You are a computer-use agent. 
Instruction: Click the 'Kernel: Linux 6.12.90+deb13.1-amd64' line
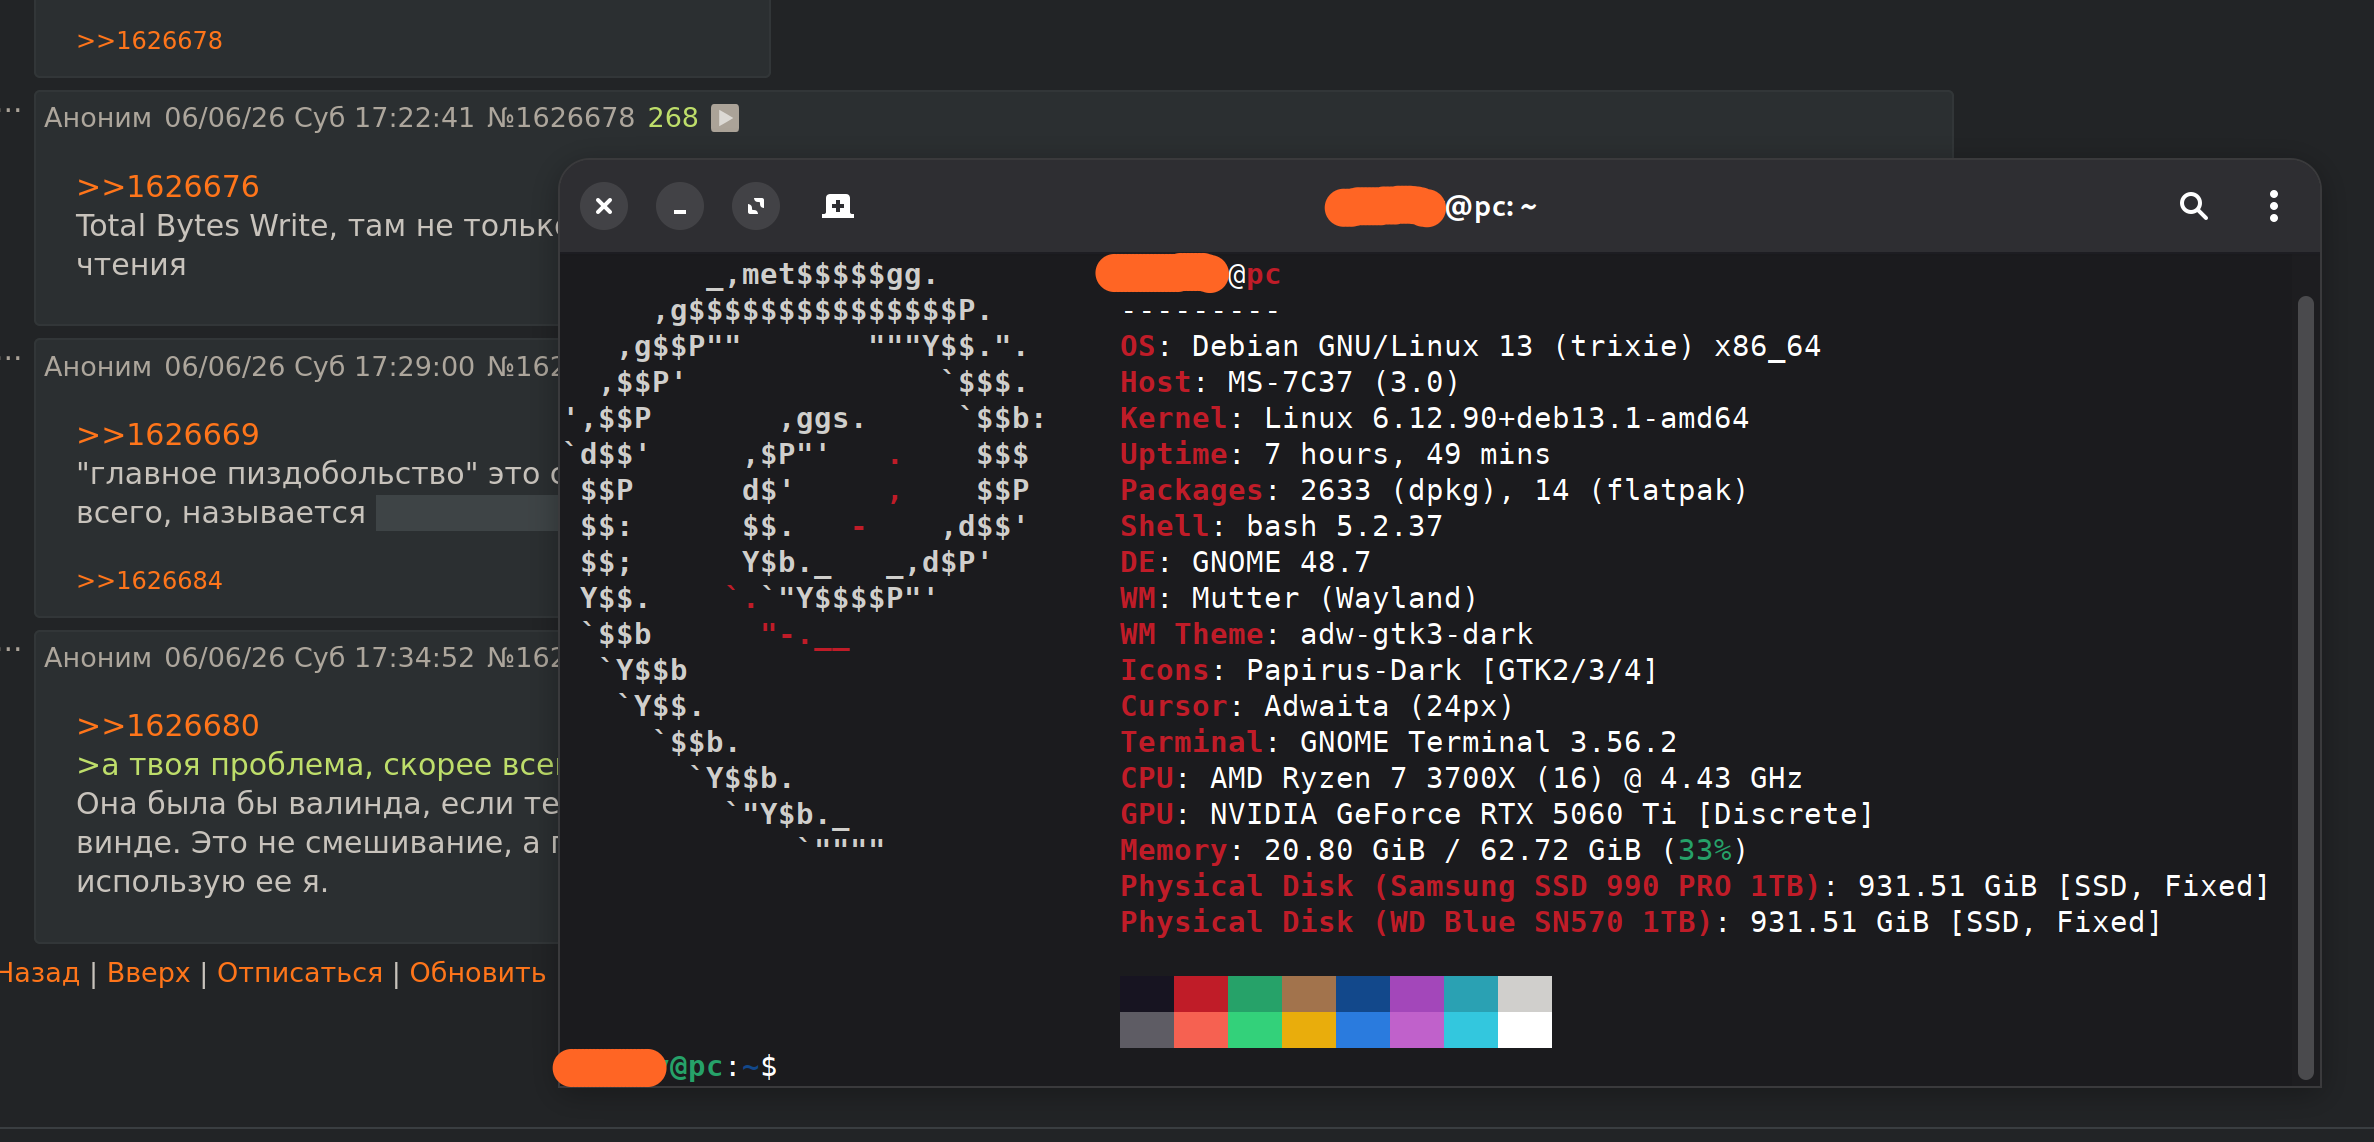pos(1434,419)
